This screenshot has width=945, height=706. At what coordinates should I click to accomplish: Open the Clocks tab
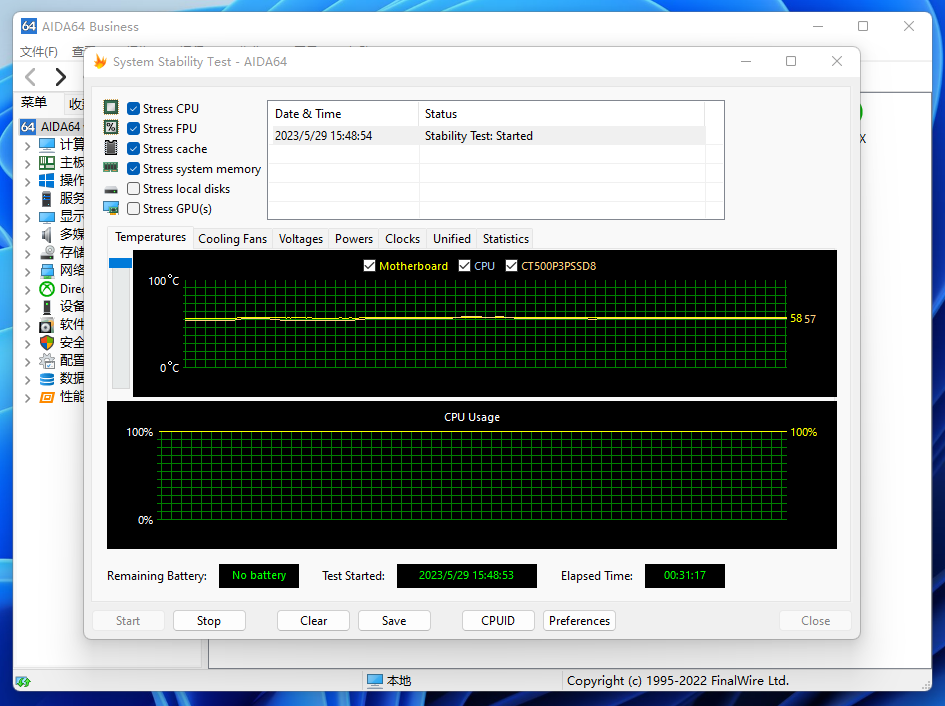point(403,239)
